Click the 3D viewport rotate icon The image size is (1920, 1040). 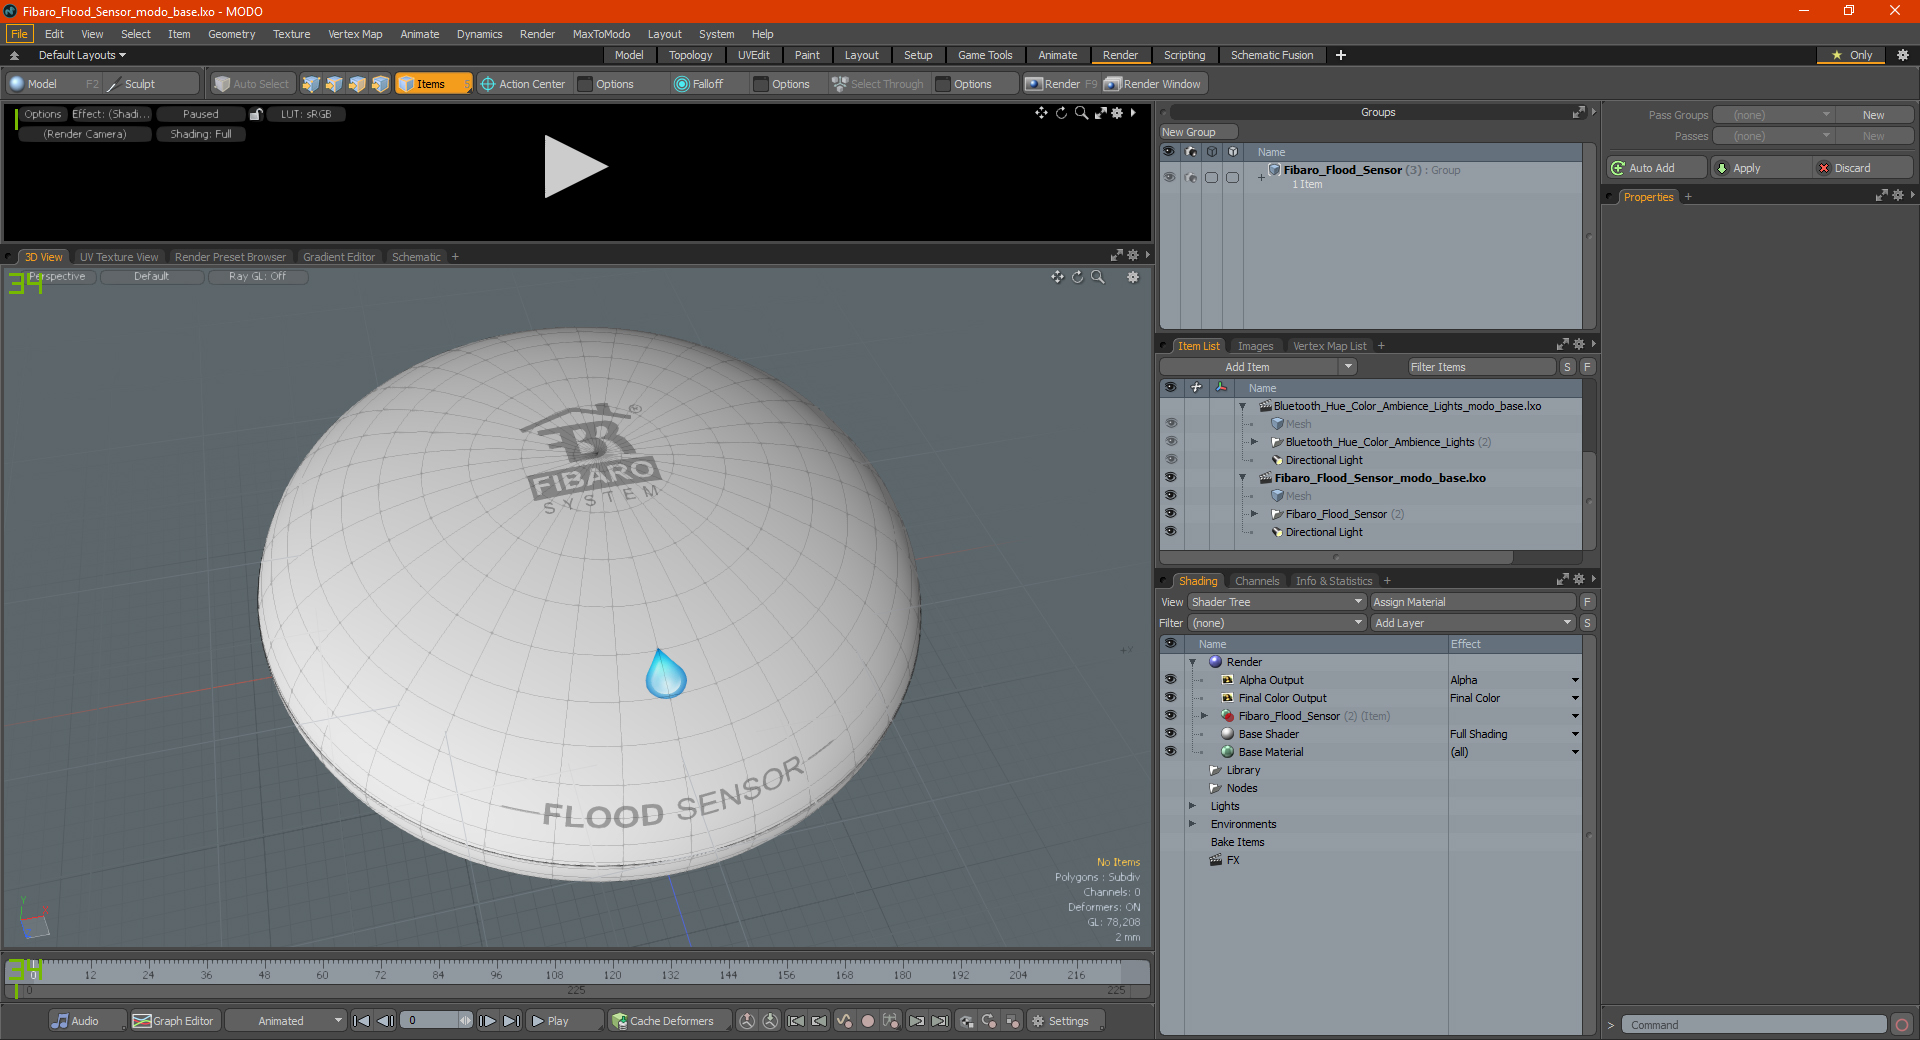tap(1078, 277)
